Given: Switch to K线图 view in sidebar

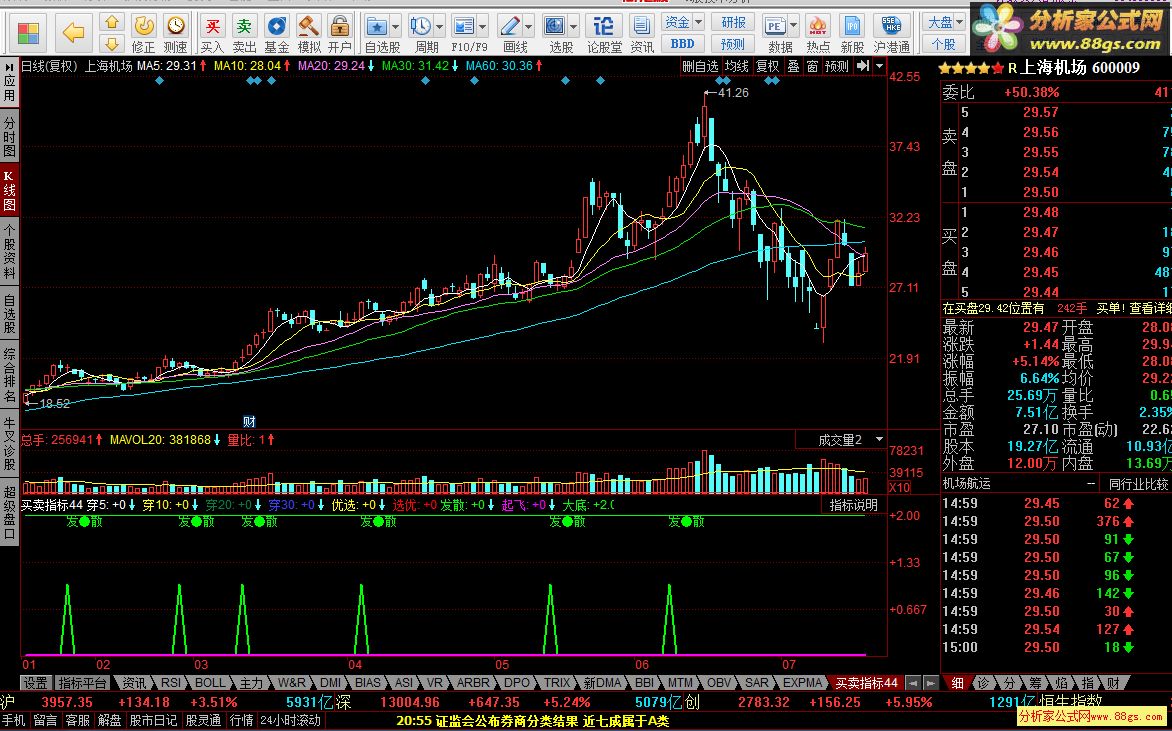Looking at the screenshot, I should pyautogui.click(x=9, y=190).
